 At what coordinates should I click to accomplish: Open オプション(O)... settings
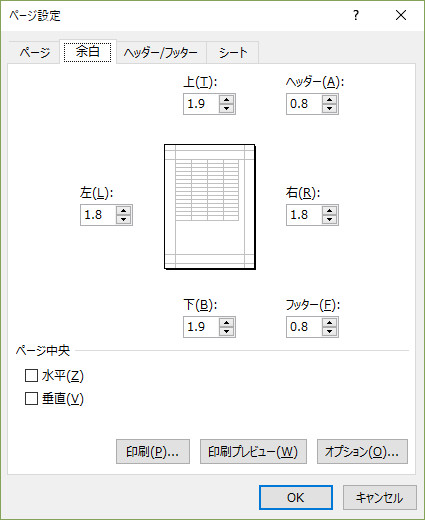[362, 452]
